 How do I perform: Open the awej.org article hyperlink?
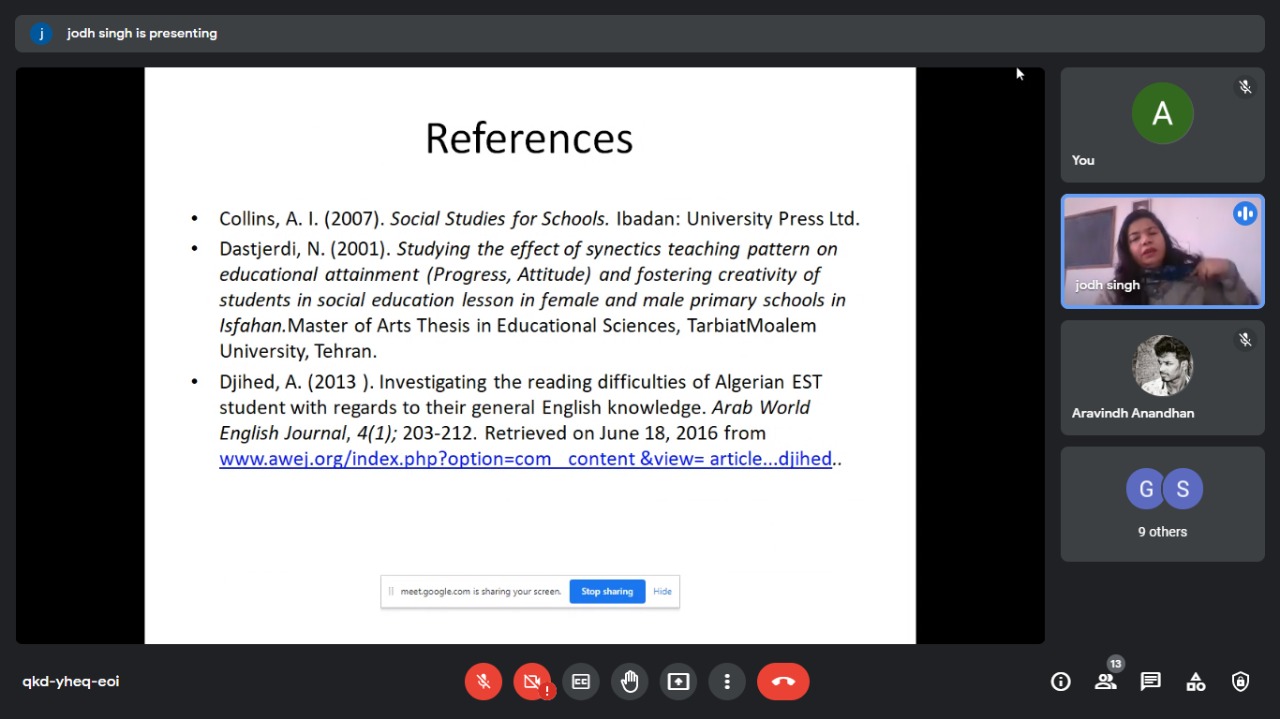525,459
